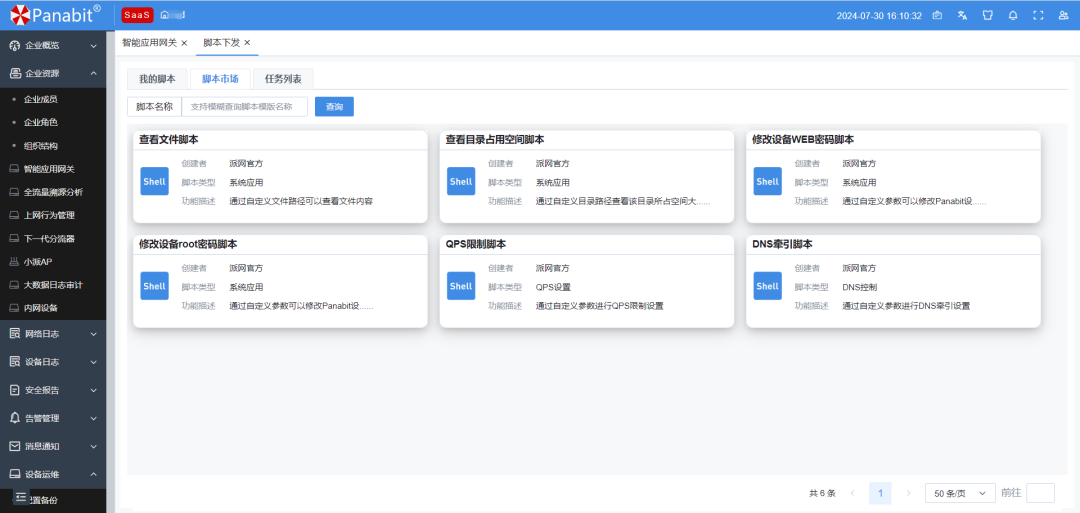Open the theme skin (shirt) icon

click(x=987, y=15)
